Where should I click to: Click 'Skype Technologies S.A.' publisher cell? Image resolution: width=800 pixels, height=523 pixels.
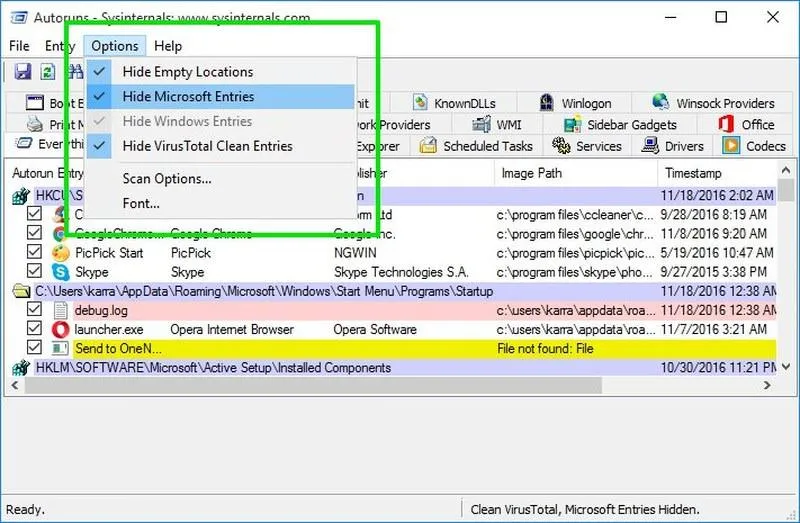point(402,272)
